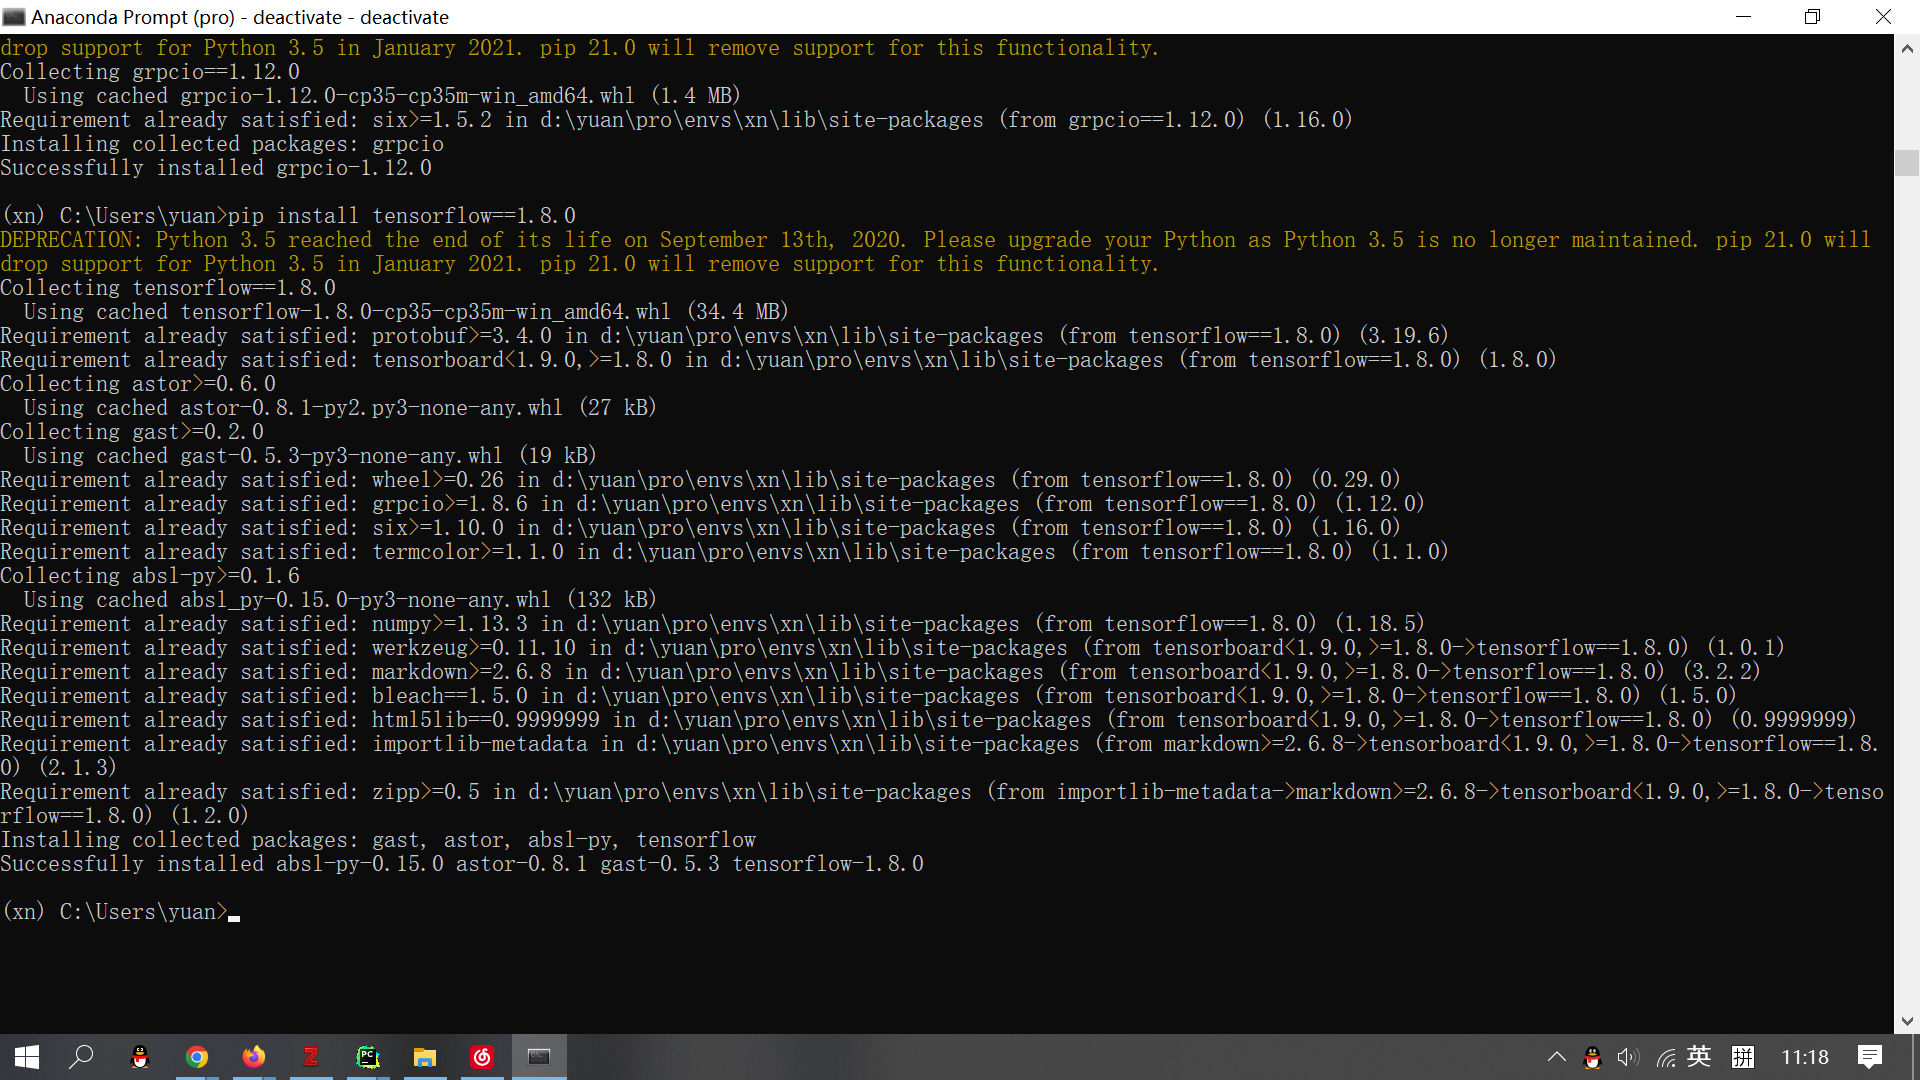Open the Wi-Fi network status icon
This screenshot has height=1080, width=1920.
coord(1665,1057)
